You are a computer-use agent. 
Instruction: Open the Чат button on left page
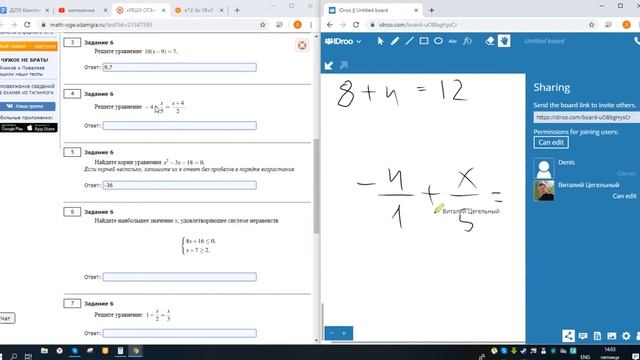(7, 318)
